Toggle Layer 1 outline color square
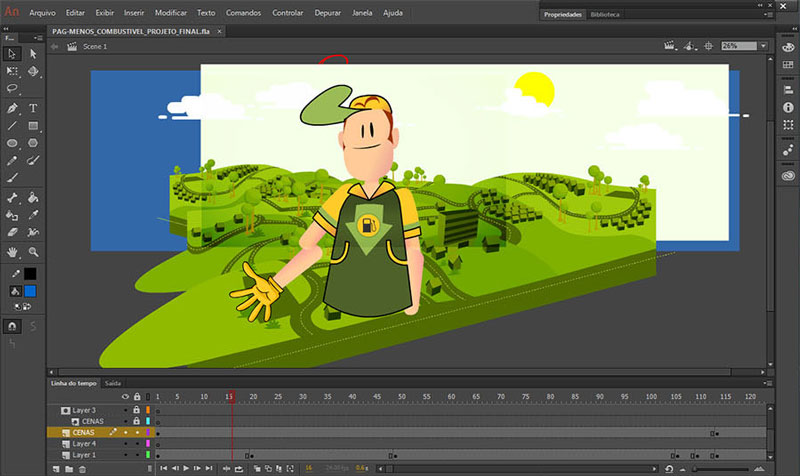The image size is (800, 476). (x=148, y=455)
